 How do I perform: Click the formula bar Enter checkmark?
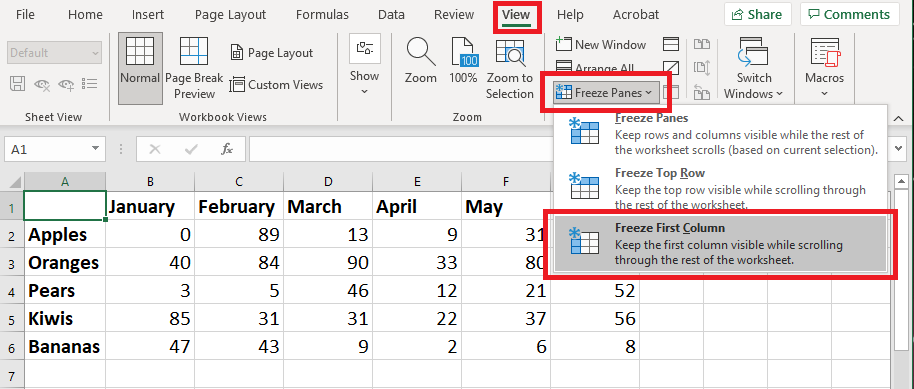point(191,149)
